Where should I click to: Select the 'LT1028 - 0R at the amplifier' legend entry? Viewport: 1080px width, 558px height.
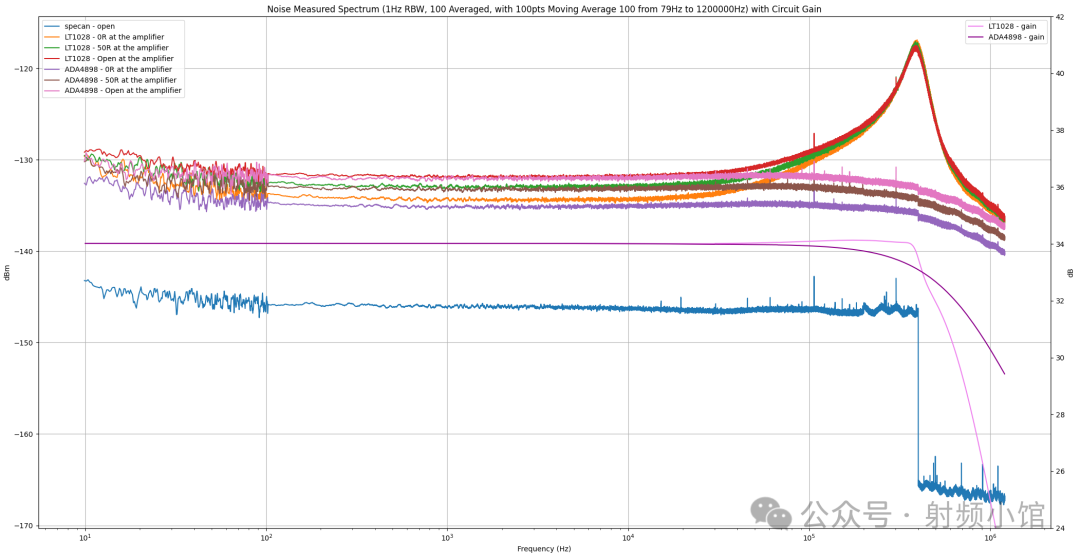click(113, 37)
